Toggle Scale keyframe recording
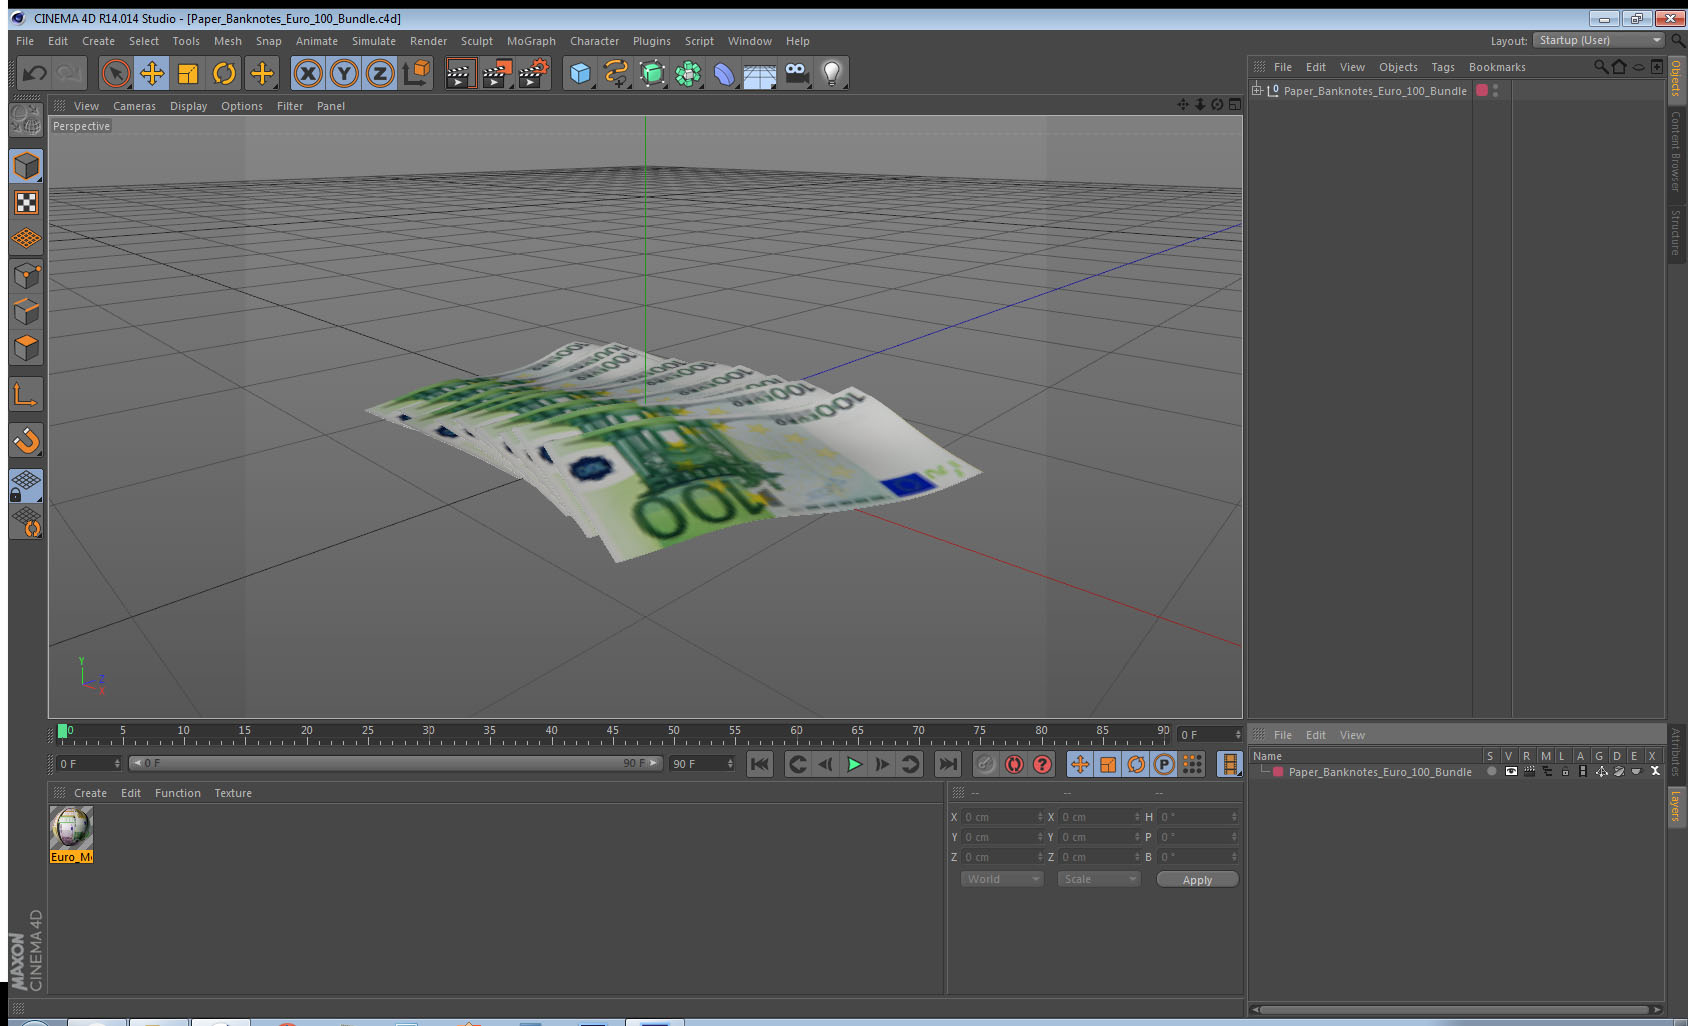1688x1026 pixels. pyautogui.click(x=1108, y=764)
